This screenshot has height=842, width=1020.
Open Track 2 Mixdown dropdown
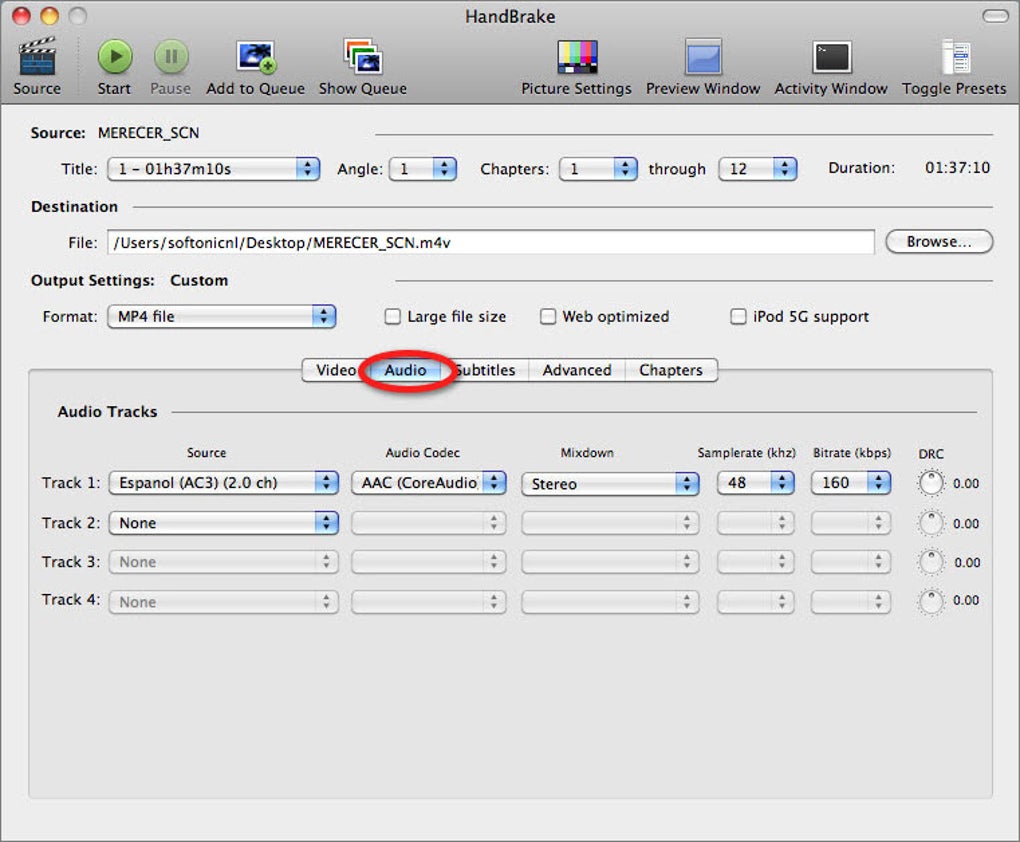click(x=610, y=523)
